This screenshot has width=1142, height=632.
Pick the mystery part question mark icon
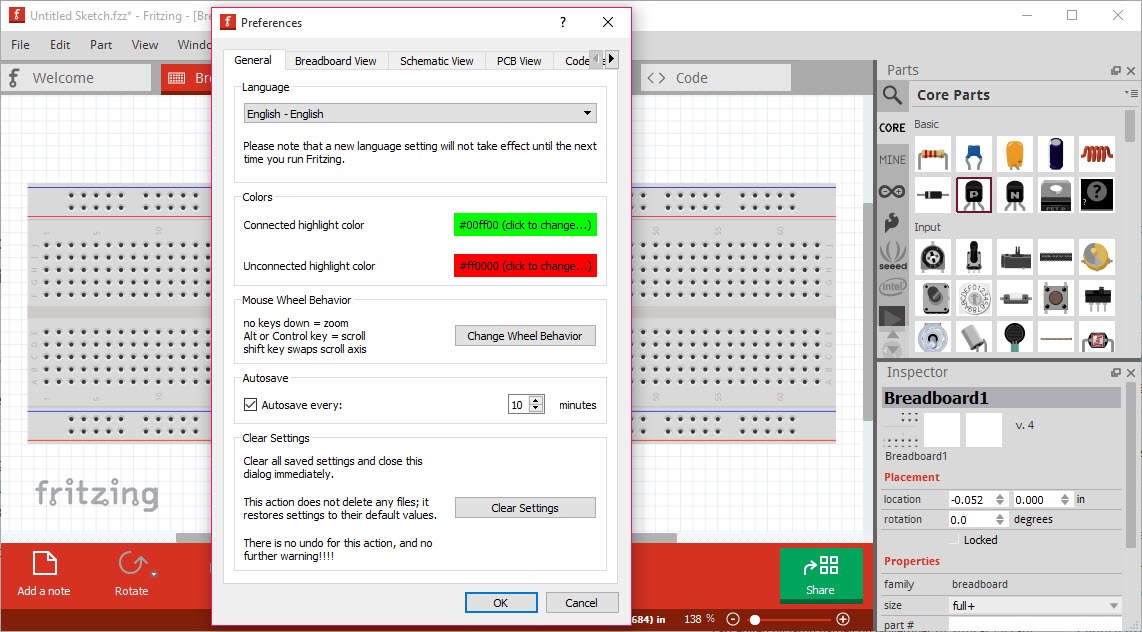coord(1097,194)
